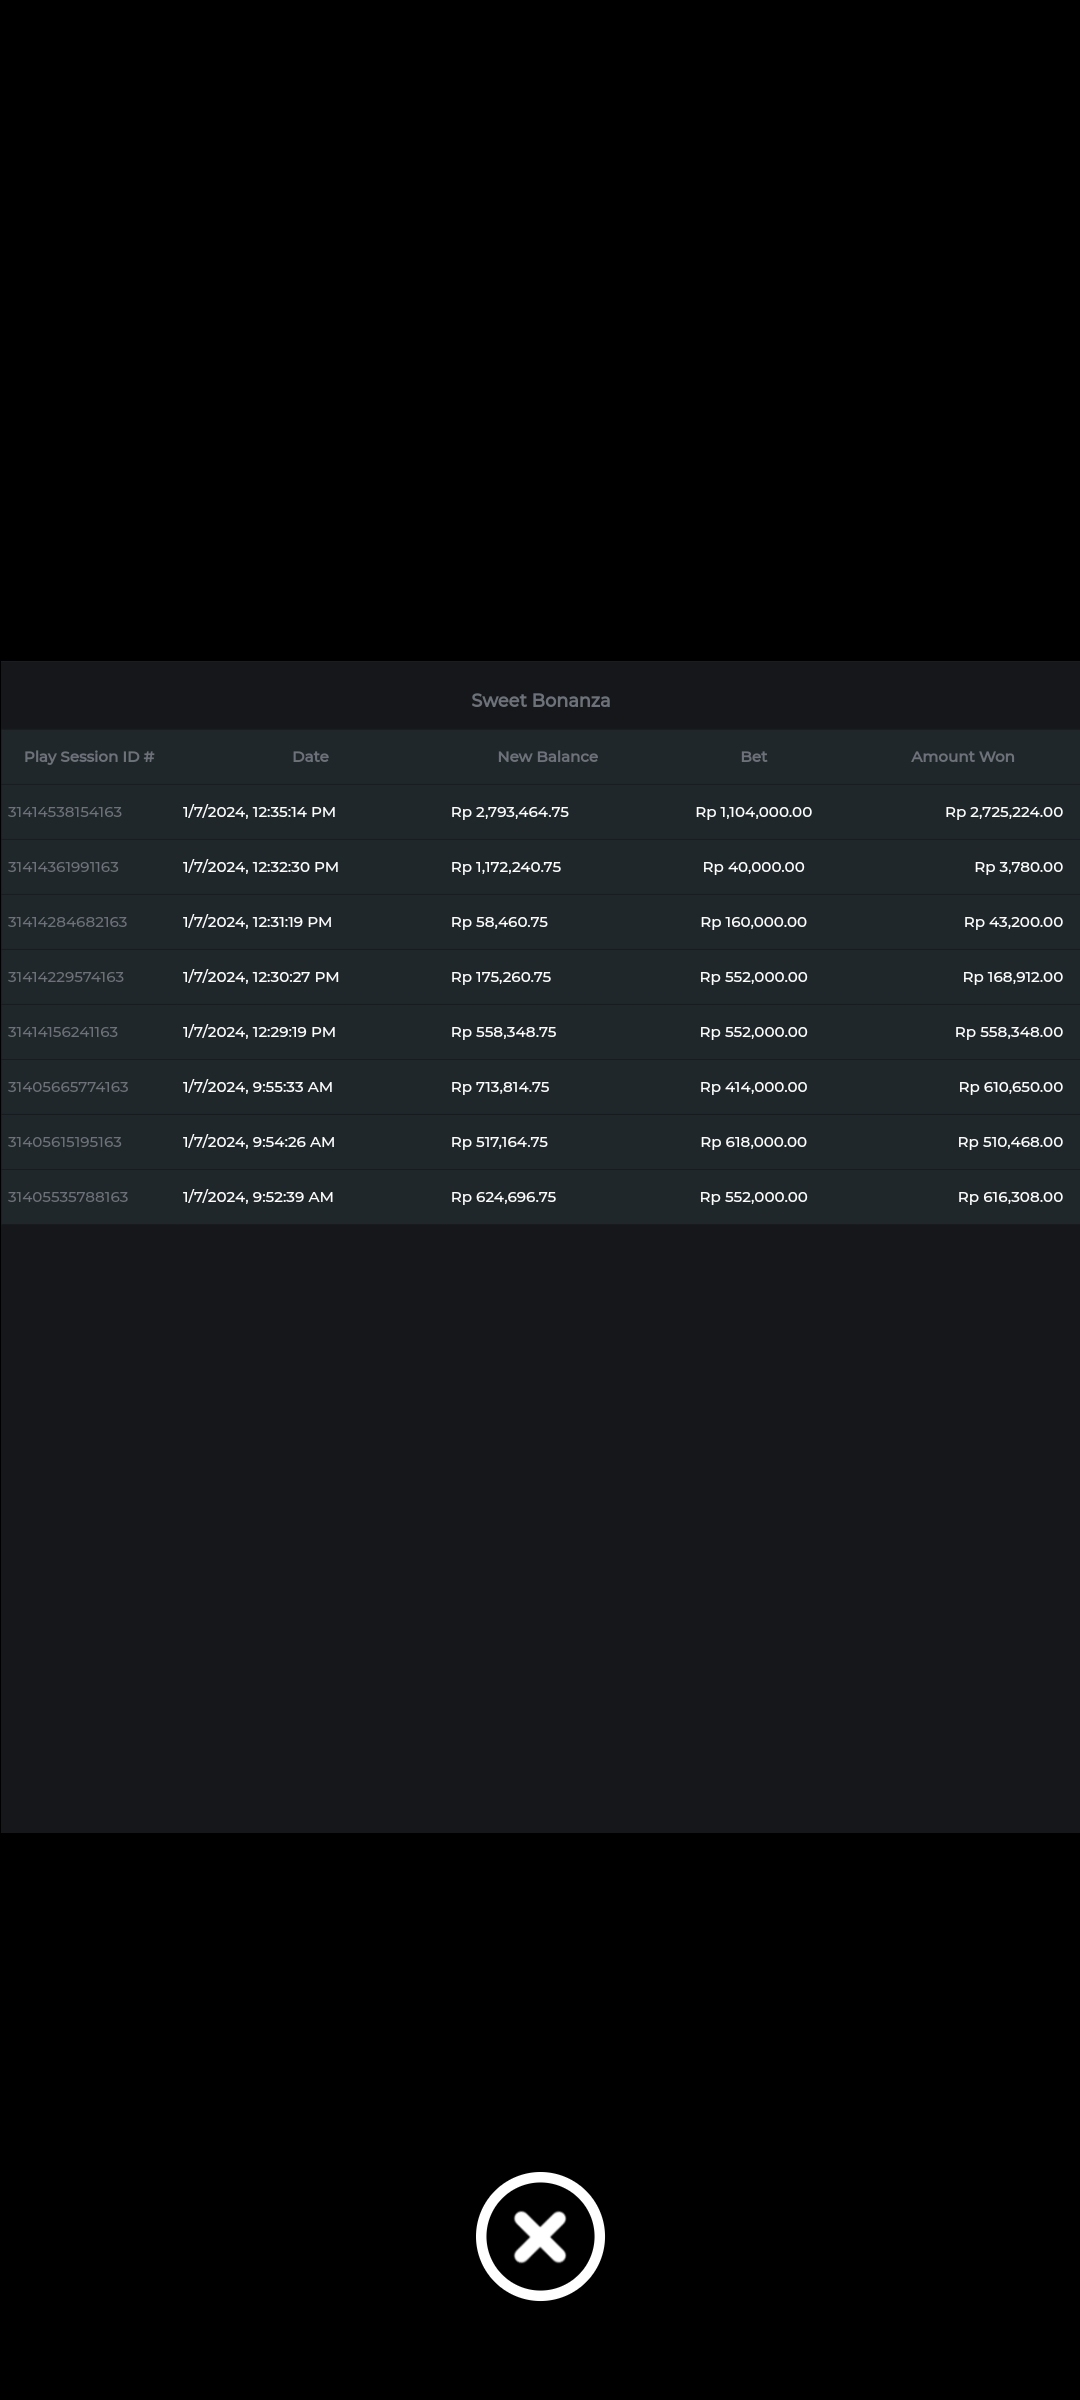Open play session 31414361991163

[x=63, y=867]
